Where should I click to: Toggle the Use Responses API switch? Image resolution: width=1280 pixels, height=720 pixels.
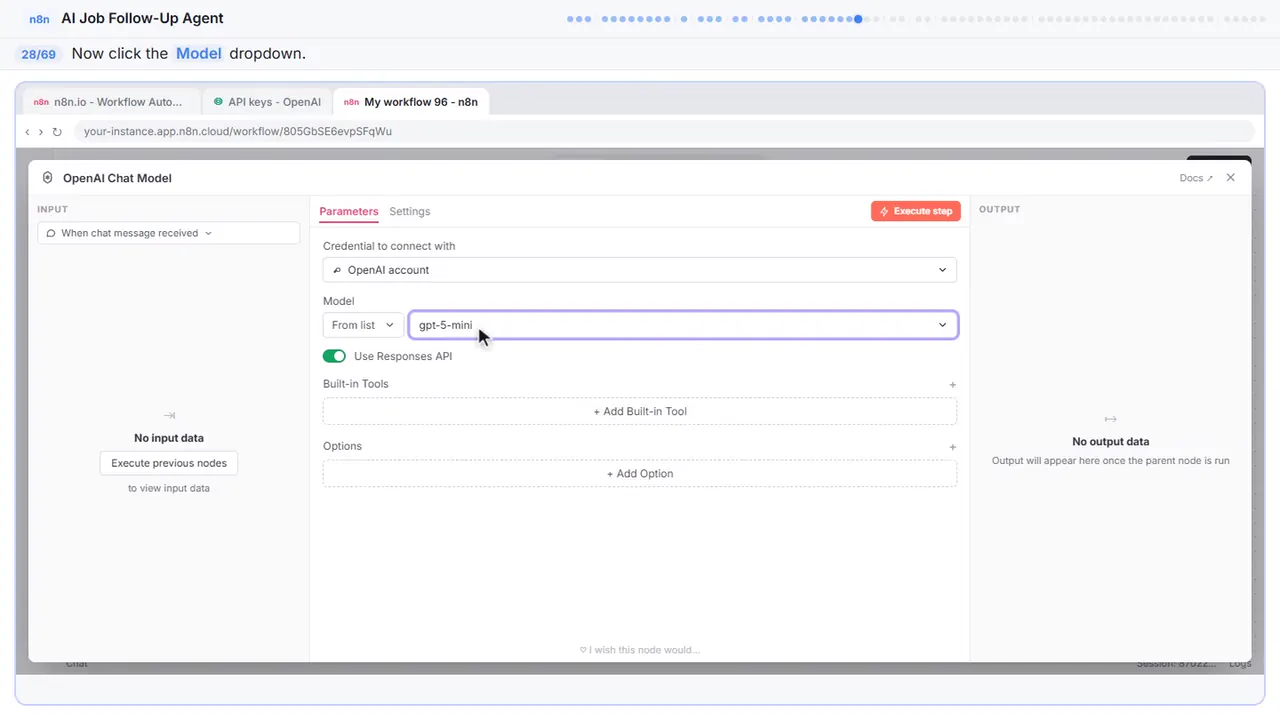[334, 356]
